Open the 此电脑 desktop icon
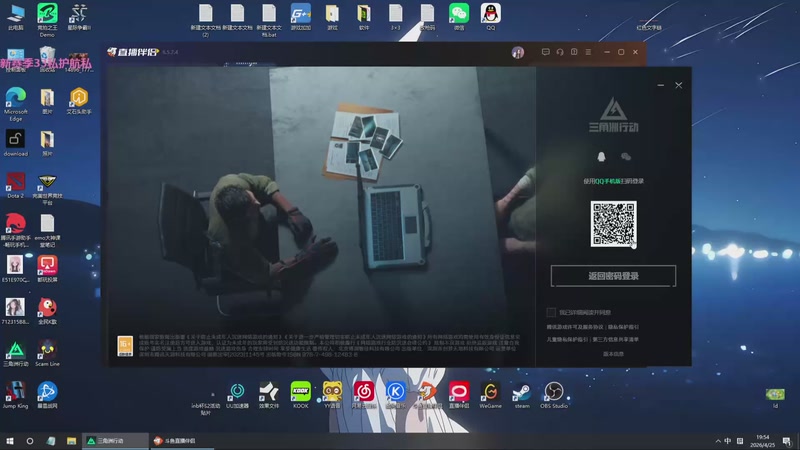This screenshot has height=450, width=800. [x=15, y=17]
